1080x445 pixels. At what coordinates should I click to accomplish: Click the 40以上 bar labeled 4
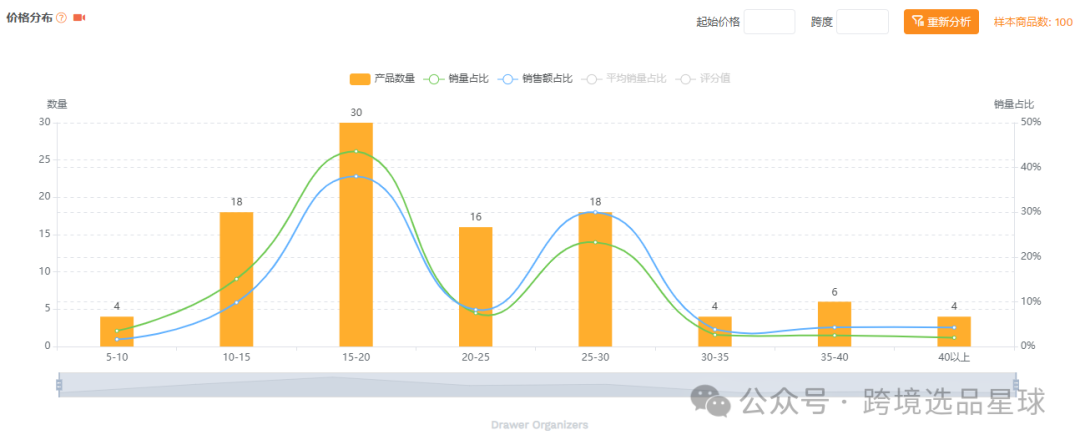[954, 331]
